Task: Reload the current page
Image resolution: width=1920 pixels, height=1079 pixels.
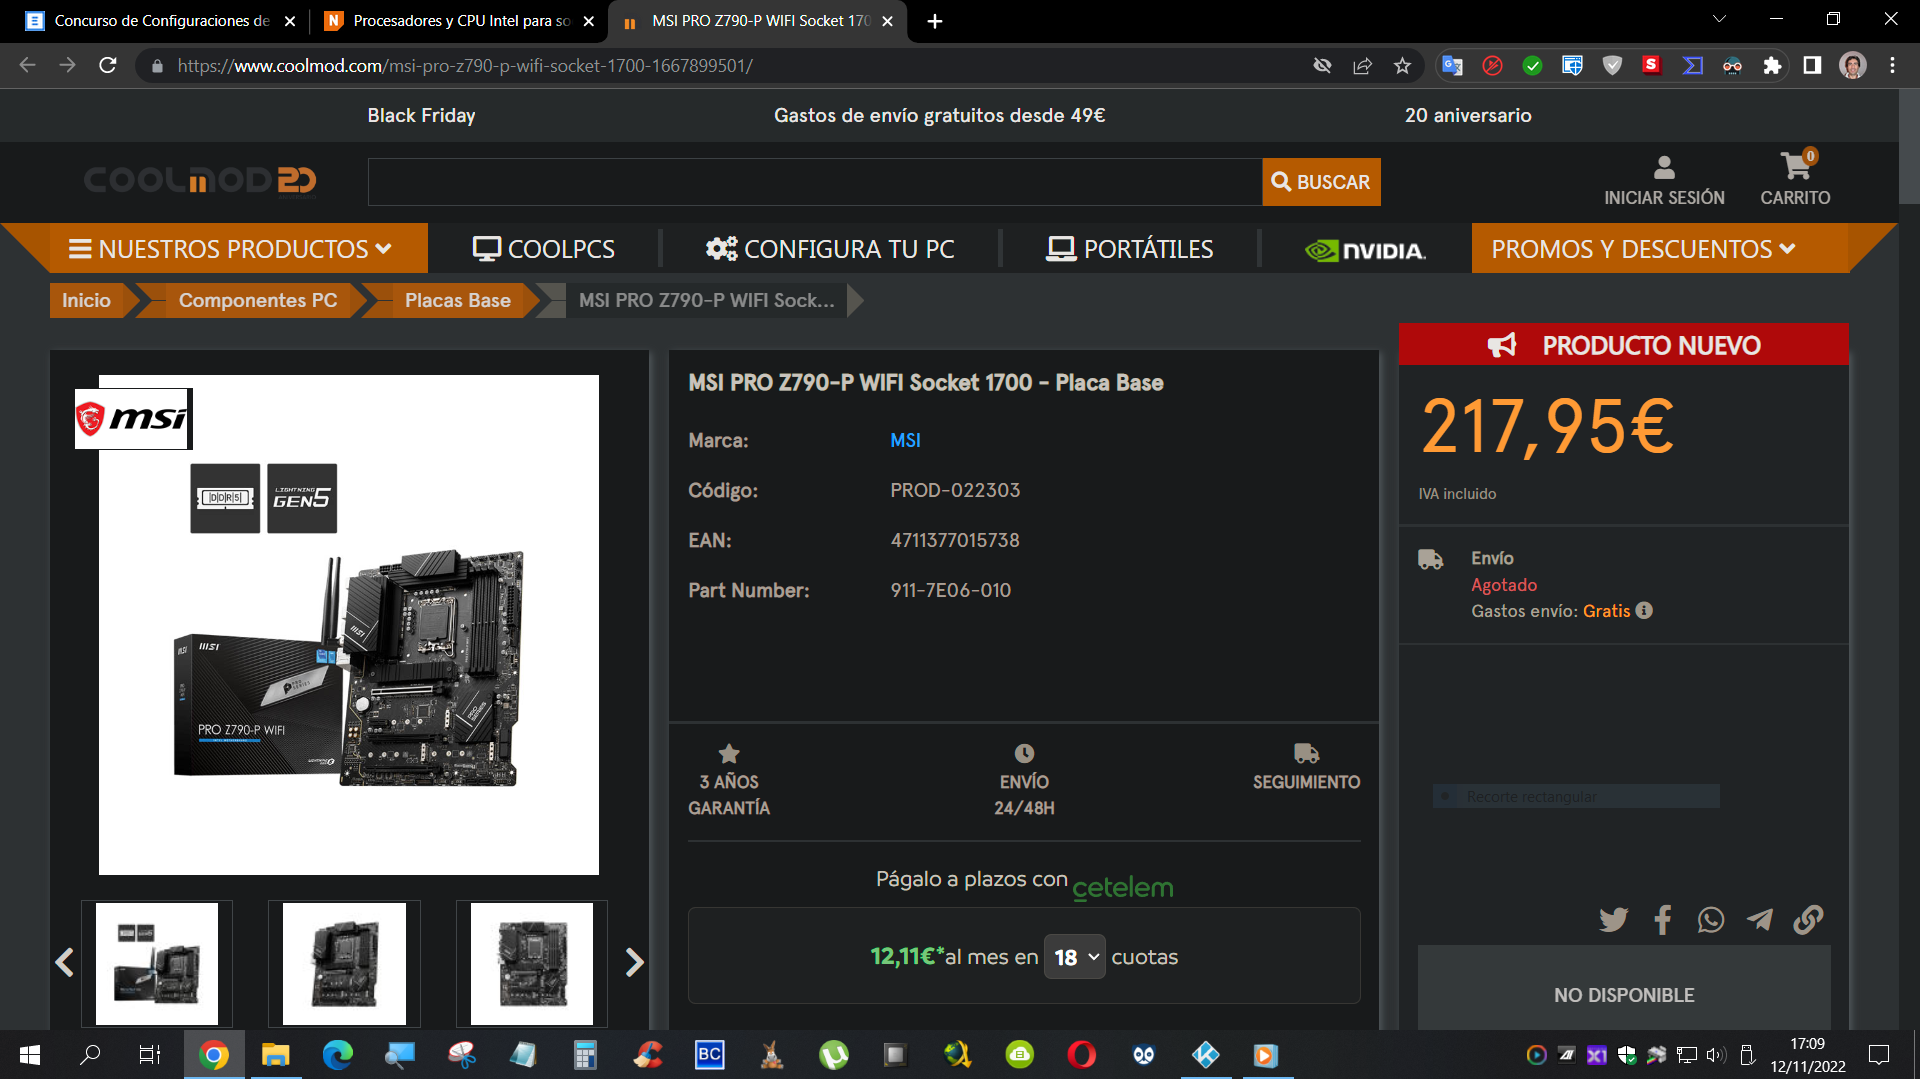Action: click(108, 66)
